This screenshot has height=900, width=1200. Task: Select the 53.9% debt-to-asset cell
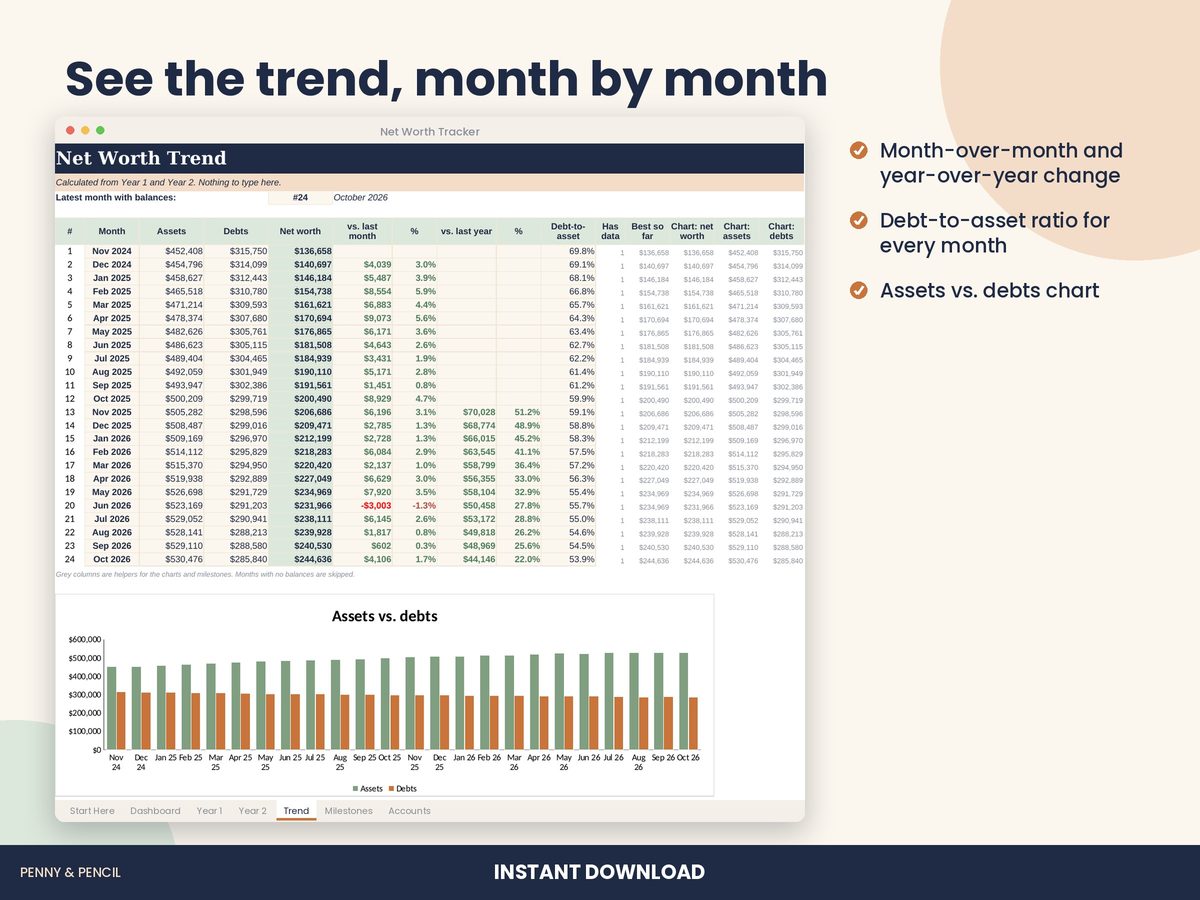tap(568, 559)
